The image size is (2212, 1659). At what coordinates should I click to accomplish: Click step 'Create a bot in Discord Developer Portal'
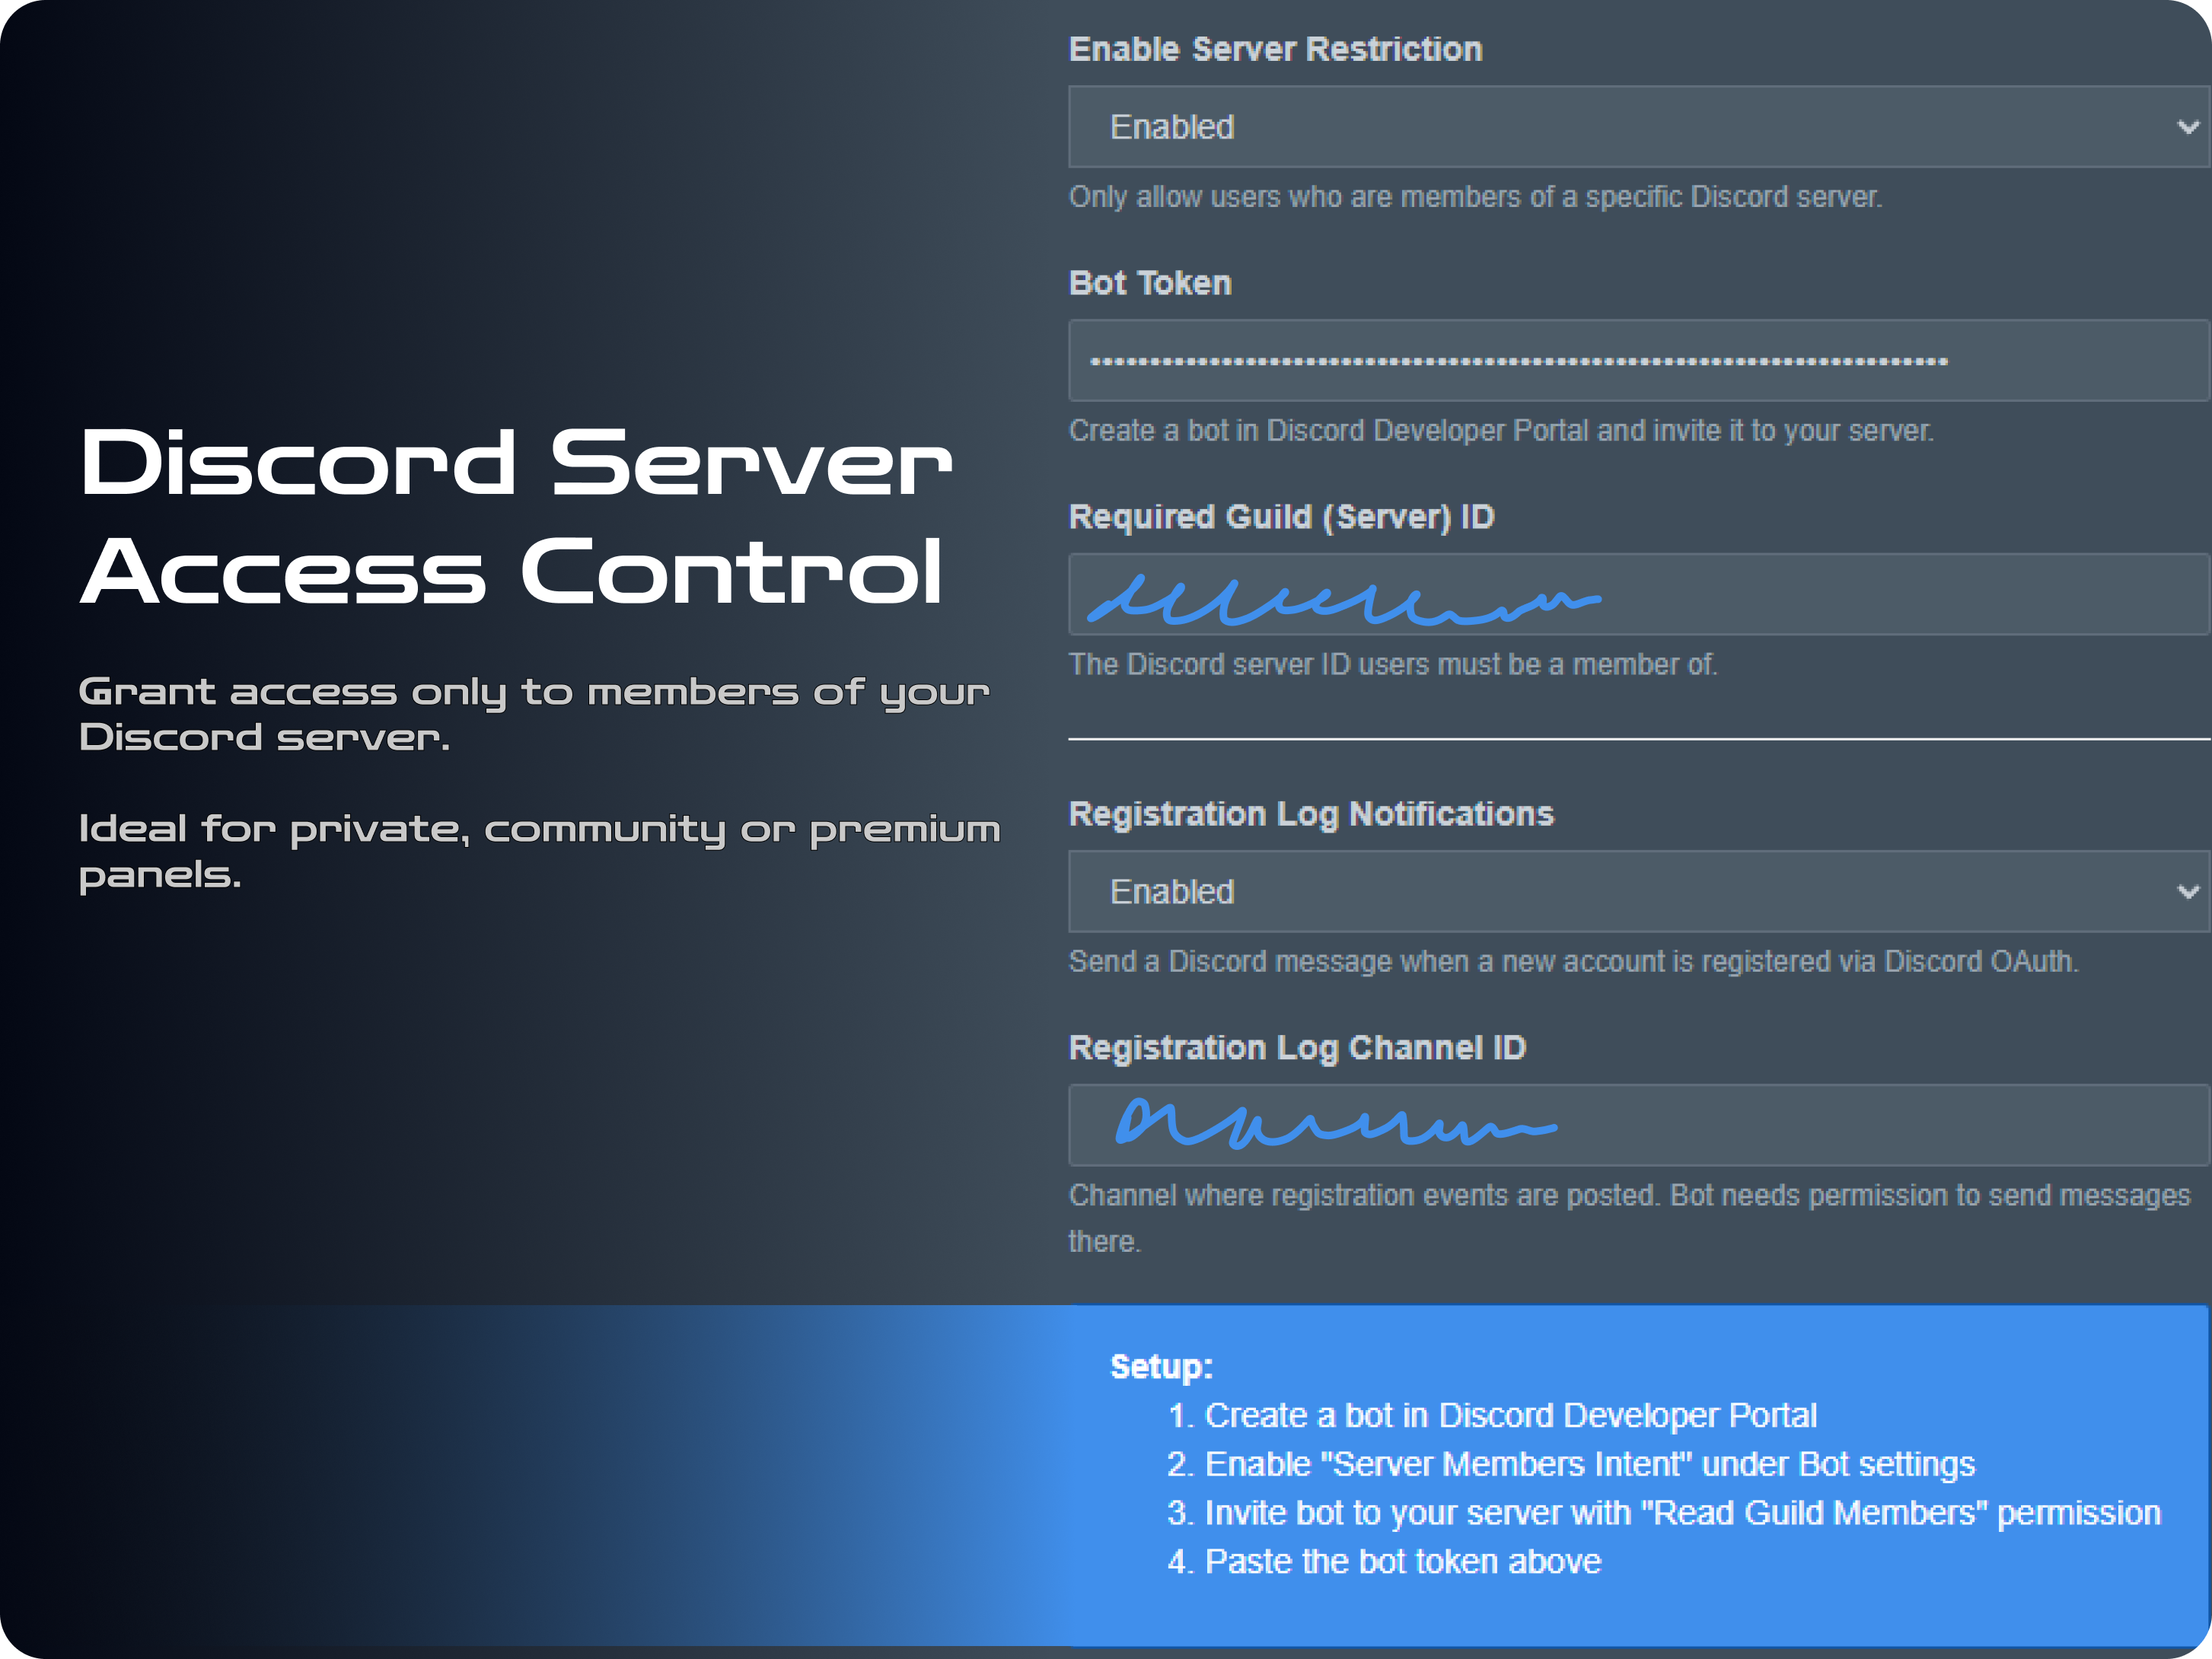coord(1510,1416)
